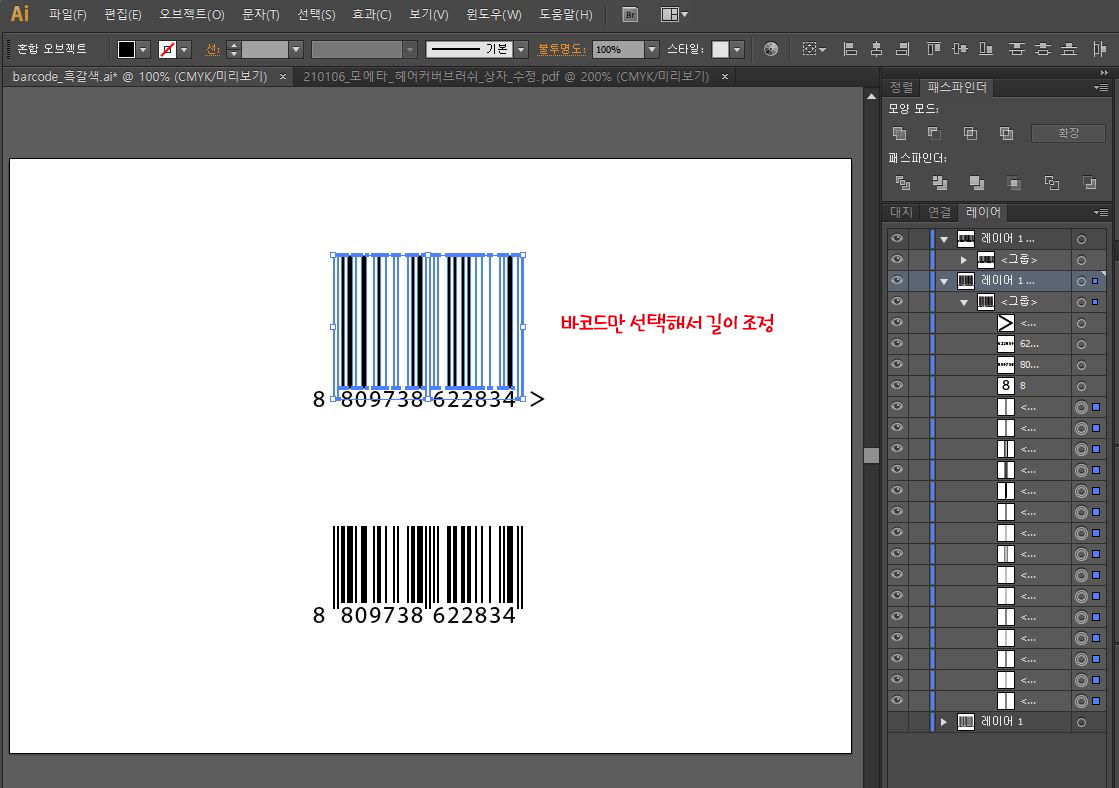Image resolution: width=1119 pixels, height=788 pixels.
Task: Click Pathfinder Divide icon
Action: (903, 183)
